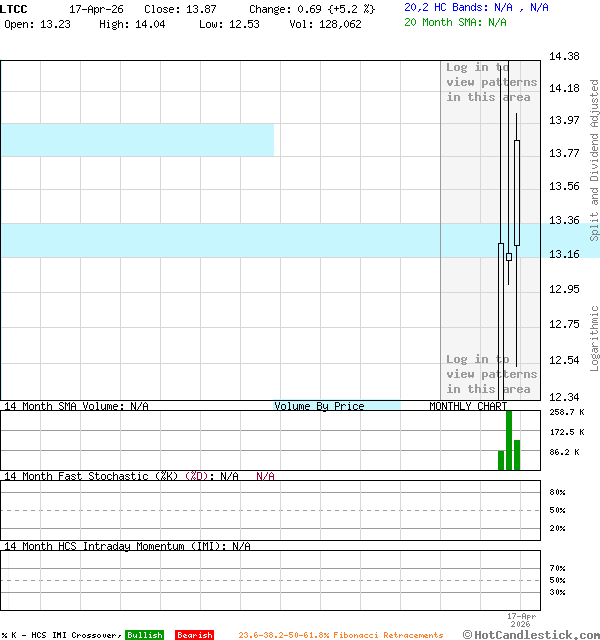This screenshot has height=640, width=600.
Task: Click the Volume By Price label
Action: click(x=319, y=406)
